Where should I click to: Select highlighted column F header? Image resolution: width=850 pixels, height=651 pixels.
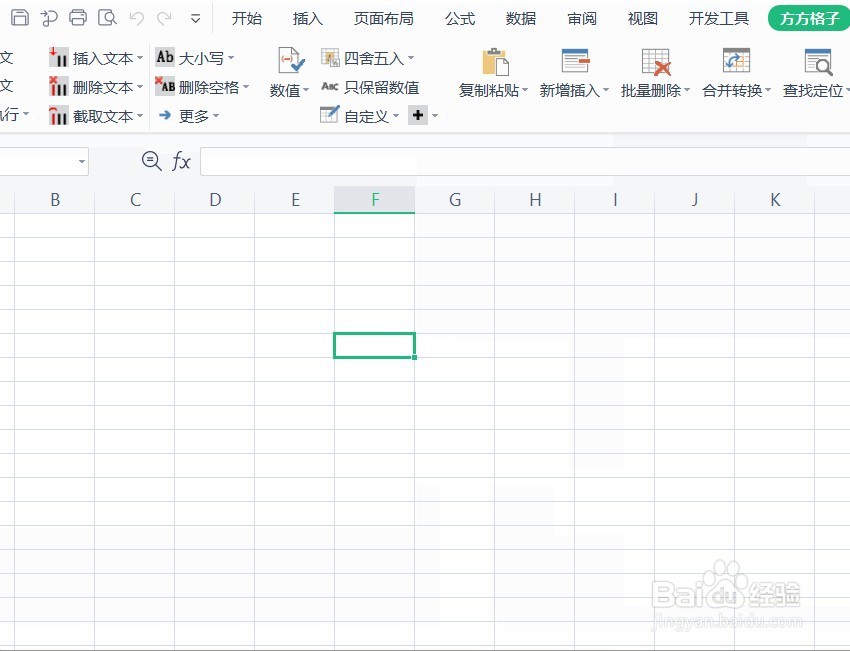point(375,200)
